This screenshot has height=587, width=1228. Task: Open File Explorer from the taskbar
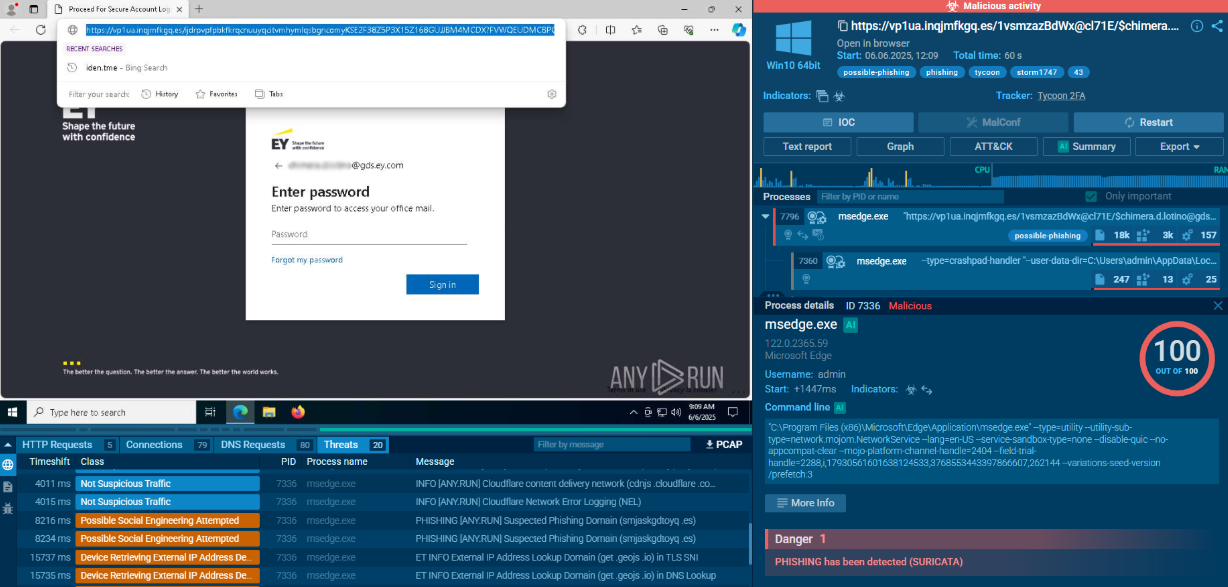(x=269, y=412)
